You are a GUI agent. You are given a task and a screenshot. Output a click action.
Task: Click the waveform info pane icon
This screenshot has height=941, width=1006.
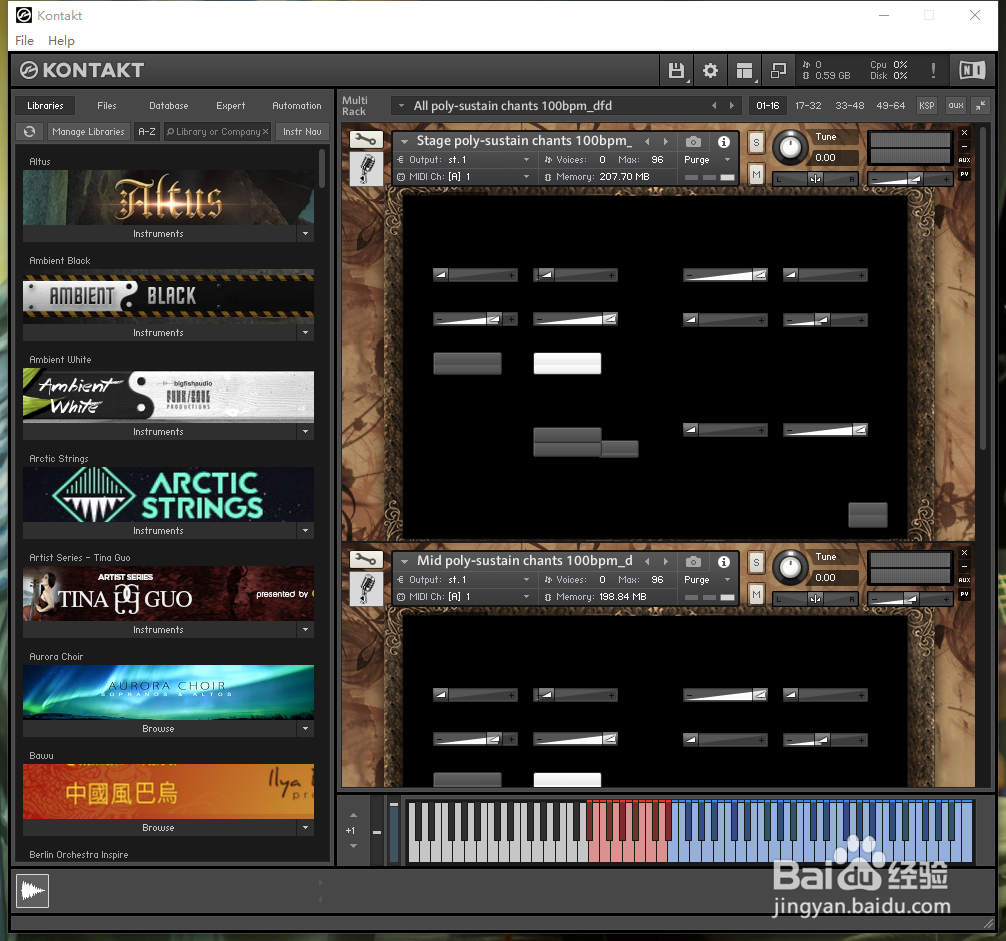coord(32,891)
